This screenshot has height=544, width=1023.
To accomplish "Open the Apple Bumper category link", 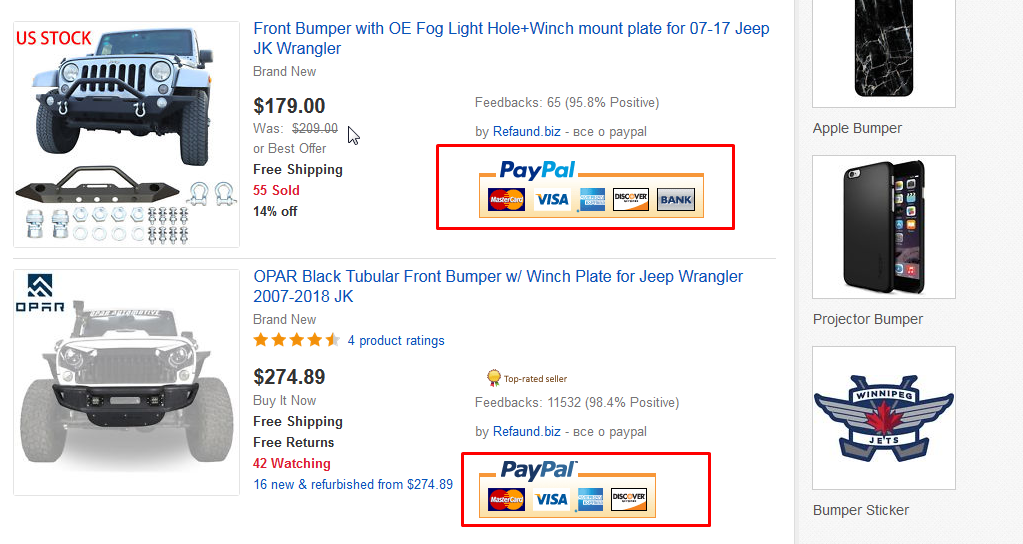I will (x=857, y=128).
